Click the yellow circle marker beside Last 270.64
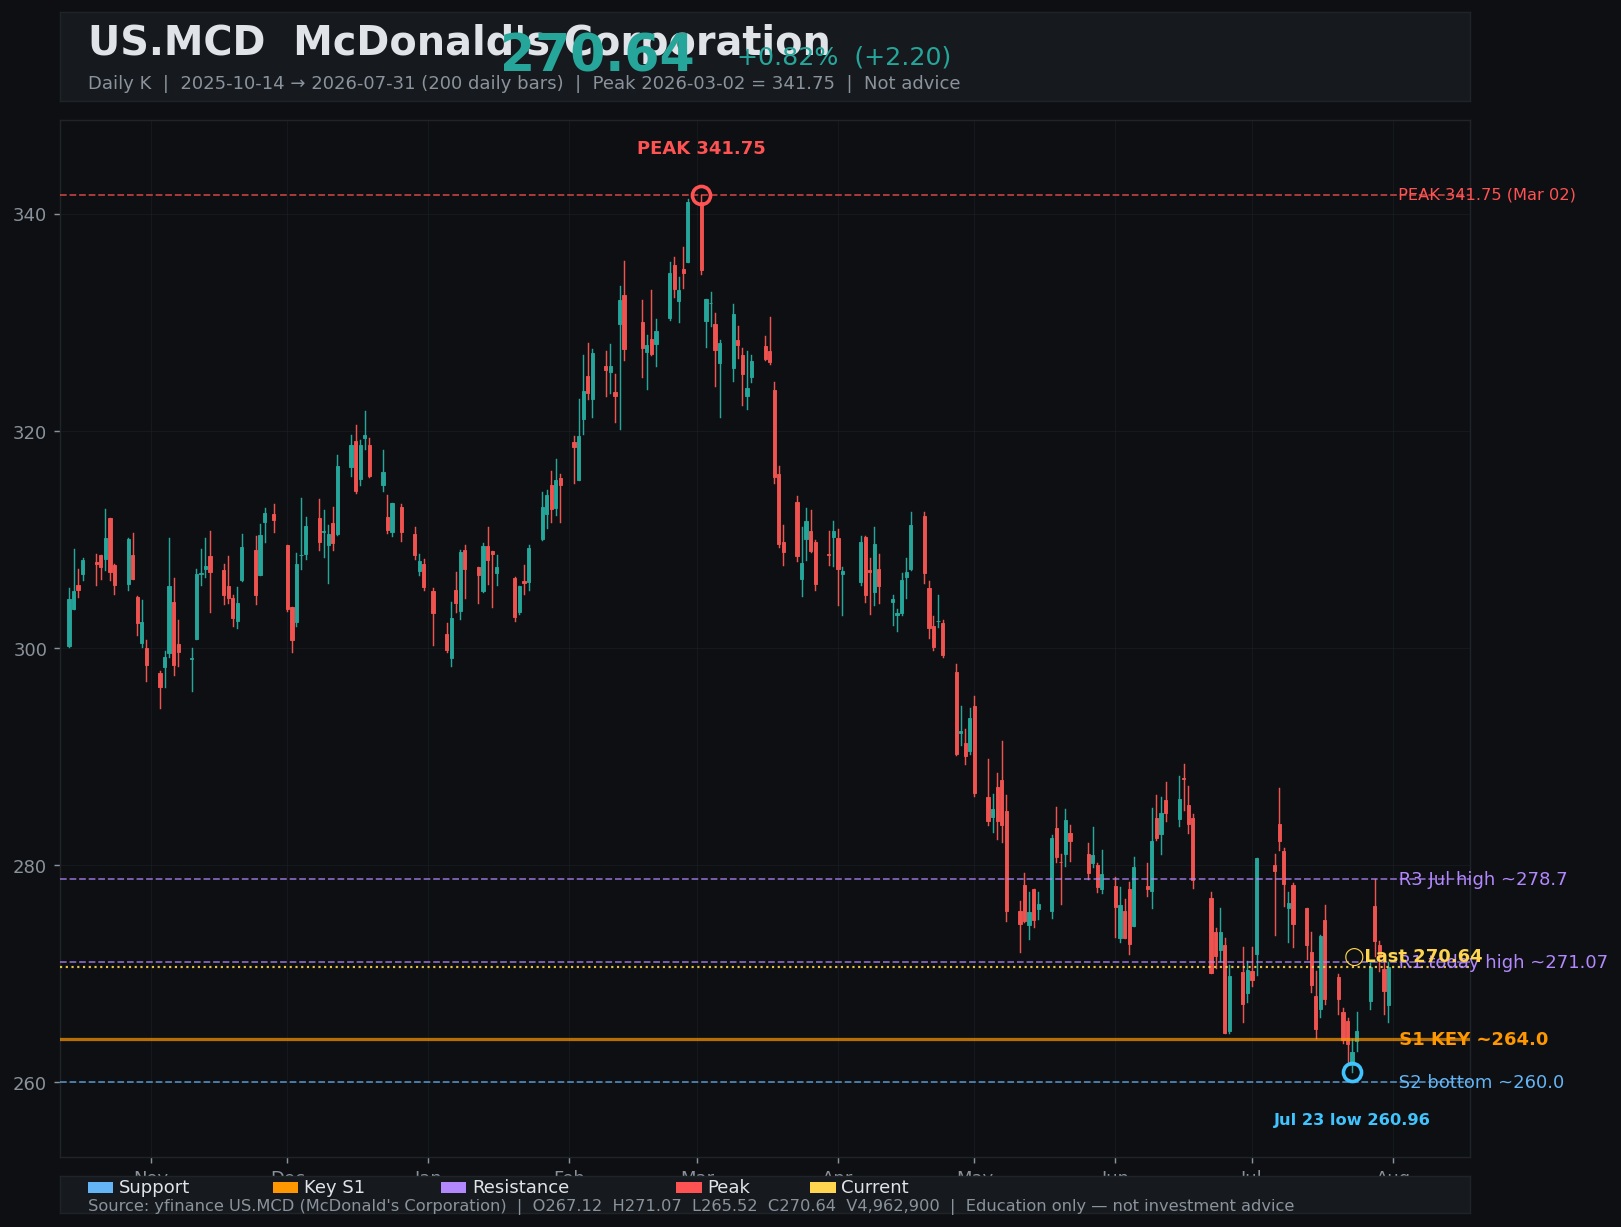The width and height of the screenshot is (1621, 1227). (x=1354, y=957)
